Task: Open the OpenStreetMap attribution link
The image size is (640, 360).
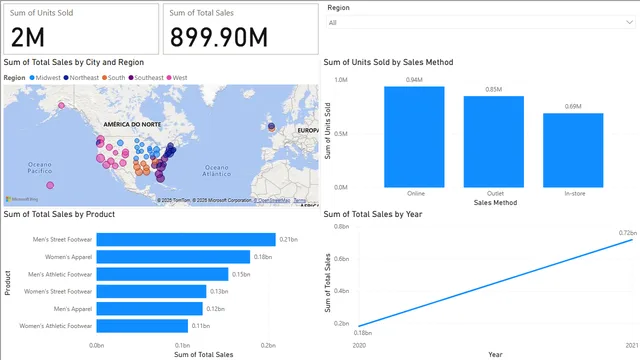Action: click(272, 200)
